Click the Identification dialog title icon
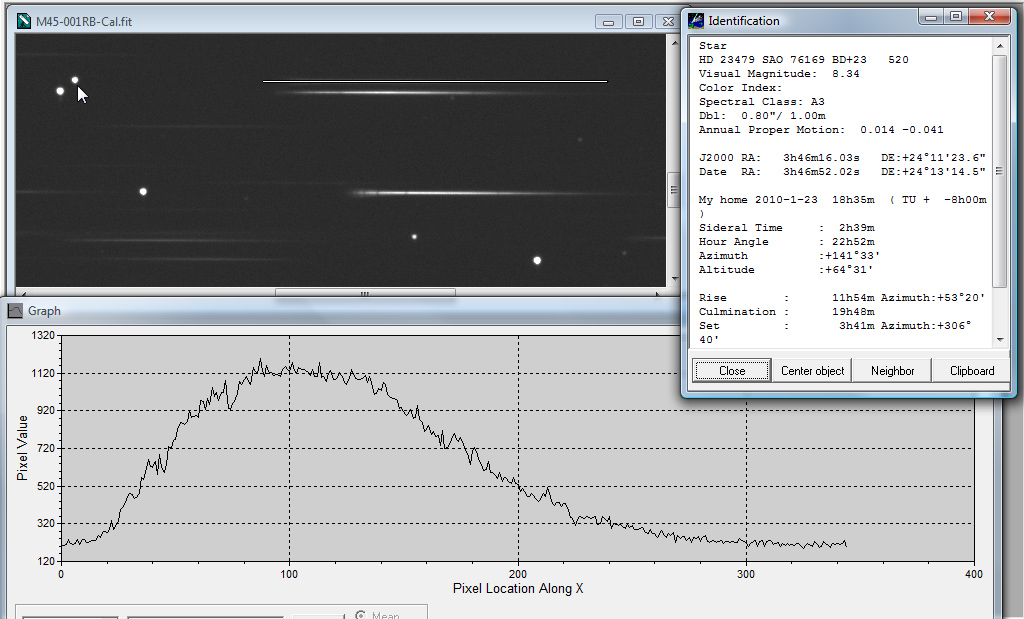This screenshot has width=1024, height=619. (x=695, y=20)
